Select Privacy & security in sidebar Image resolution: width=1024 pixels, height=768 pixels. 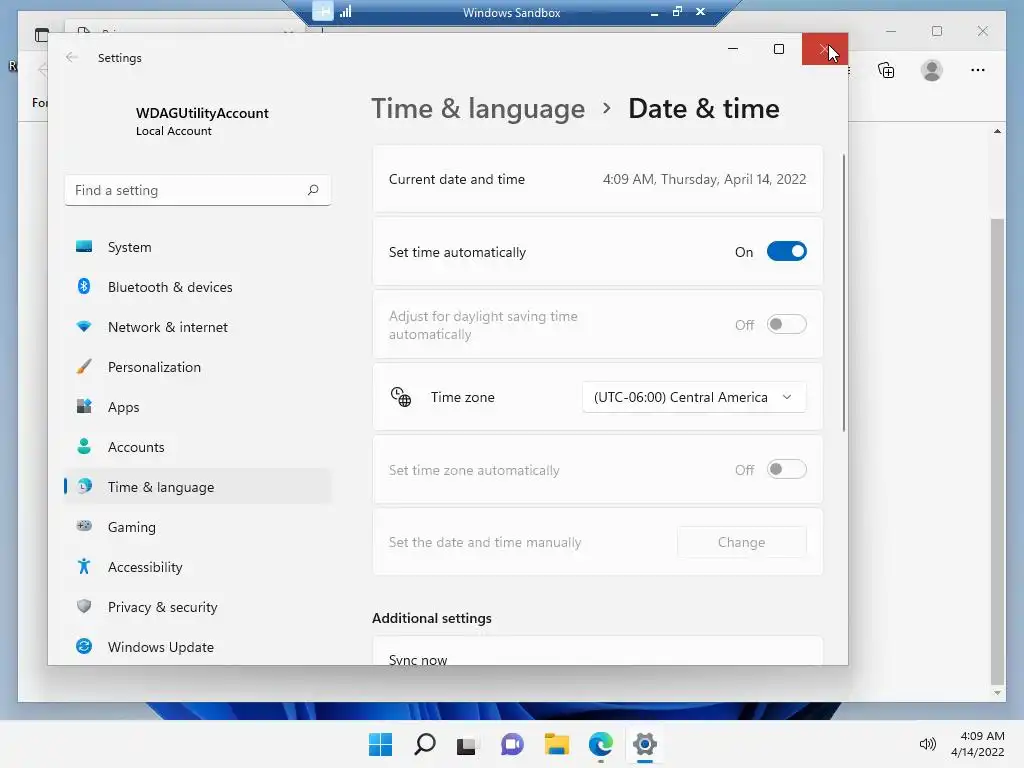pos(198,607)
